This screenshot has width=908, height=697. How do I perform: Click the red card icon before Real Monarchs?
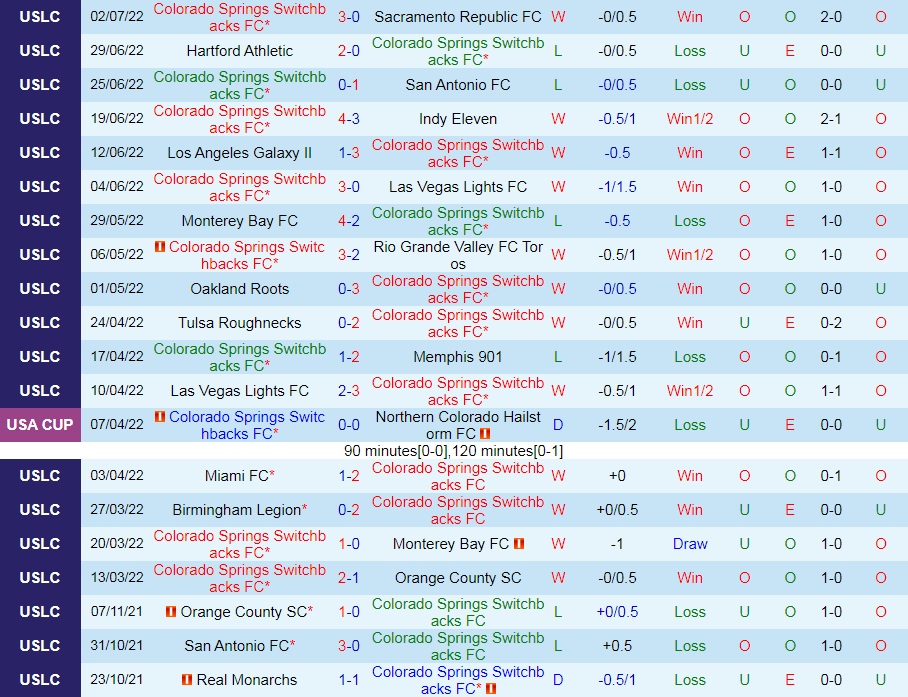pos(187,680)
